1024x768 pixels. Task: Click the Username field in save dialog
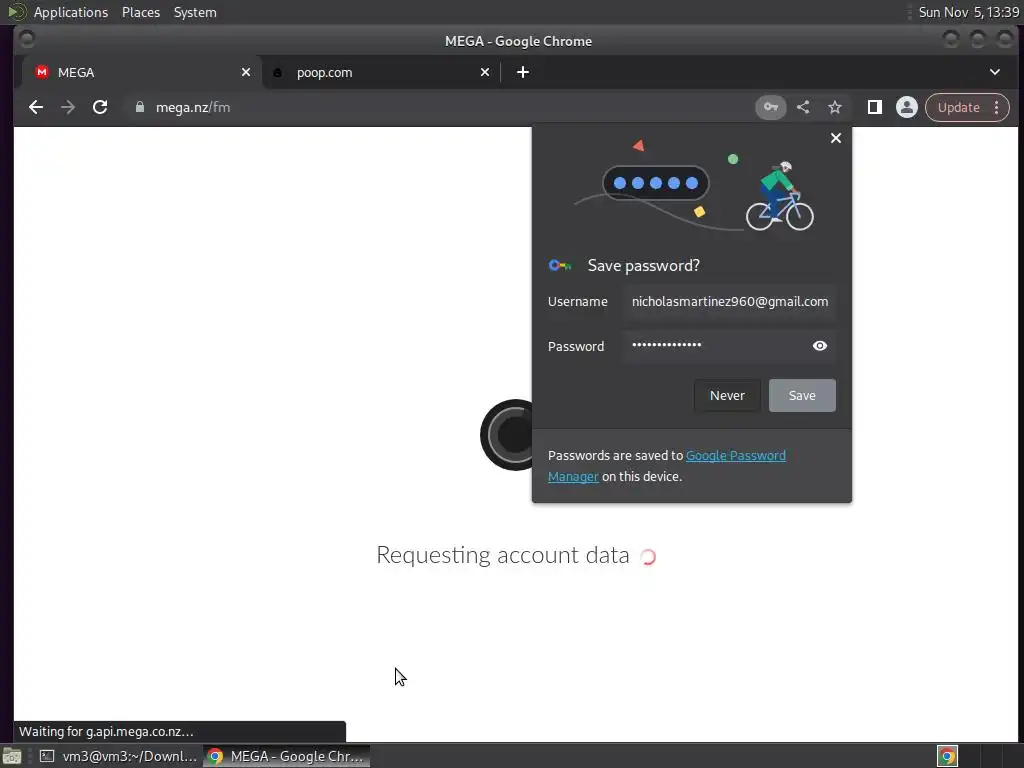[729, 302]
